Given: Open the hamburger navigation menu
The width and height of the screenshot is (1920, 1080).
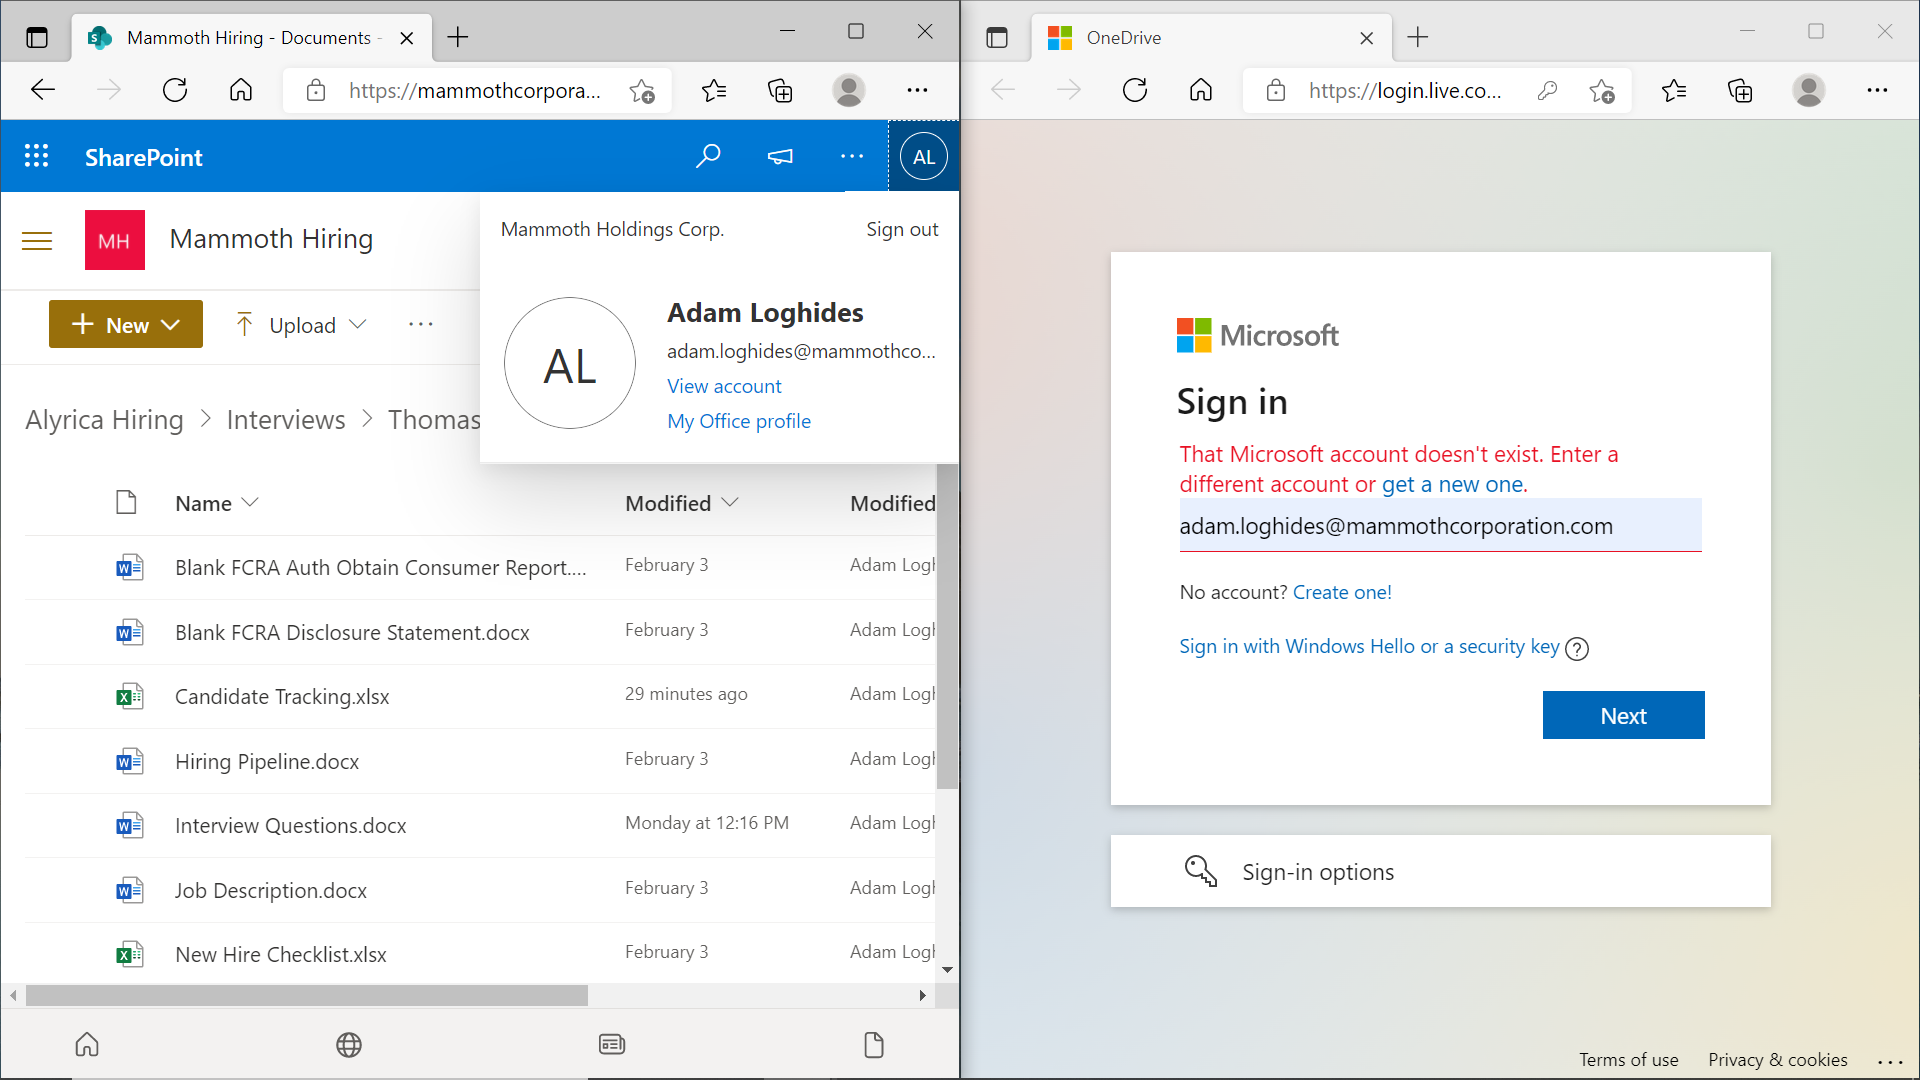Looking at the screenshot, I should [x=37, y=241].
